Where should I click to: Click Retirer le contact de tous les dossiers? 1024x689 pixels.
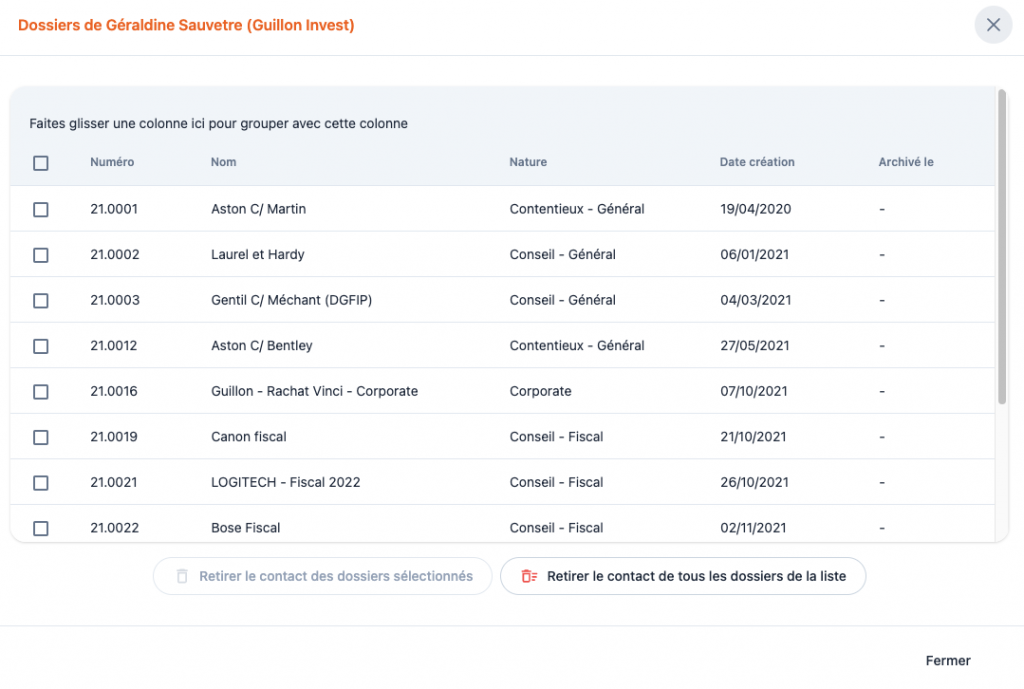pos(695,576)
